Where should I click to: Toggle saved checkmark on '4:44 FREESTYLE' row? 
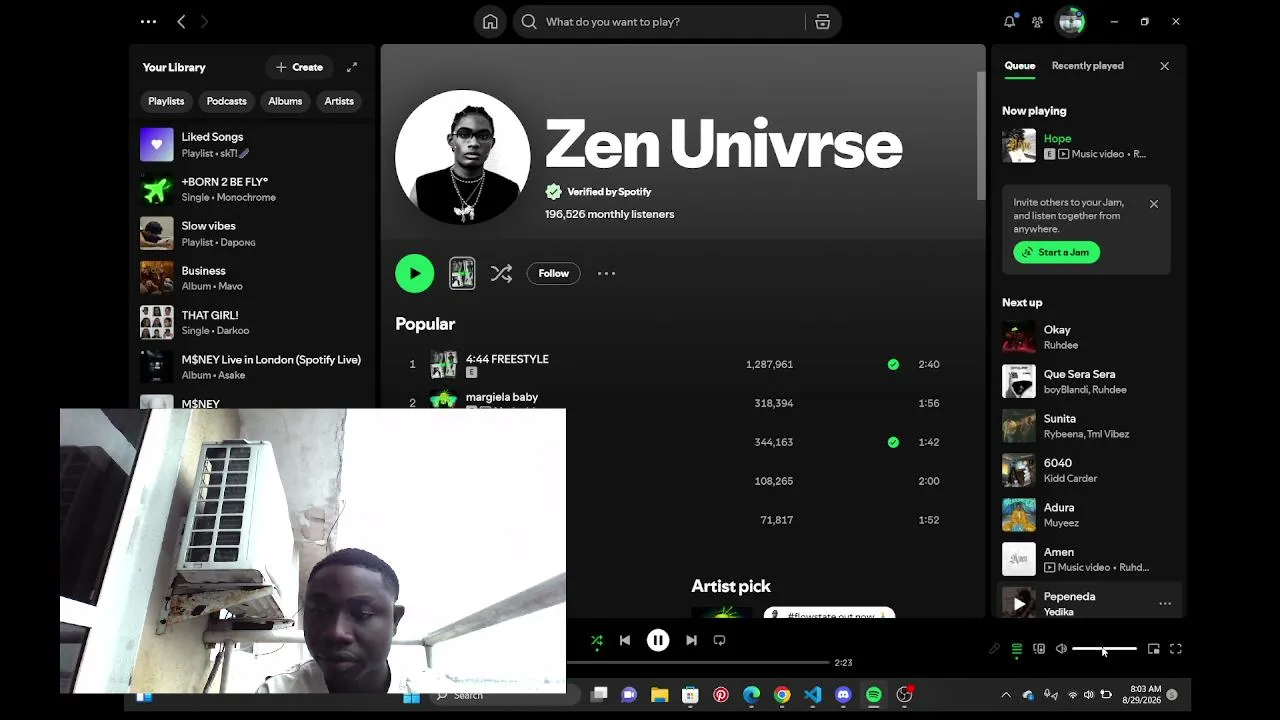893,364
